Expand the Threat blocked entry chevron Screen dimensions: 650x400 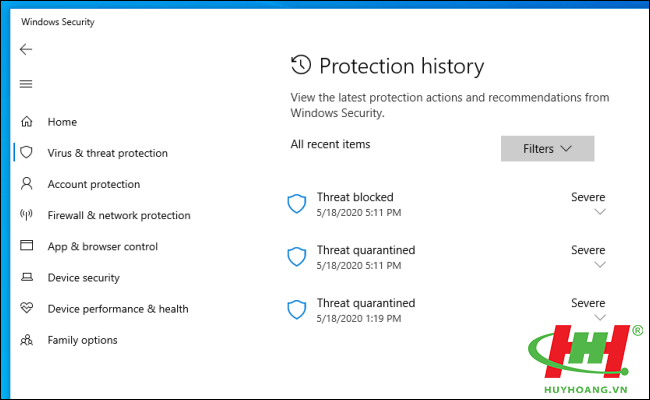coord(600,212)
